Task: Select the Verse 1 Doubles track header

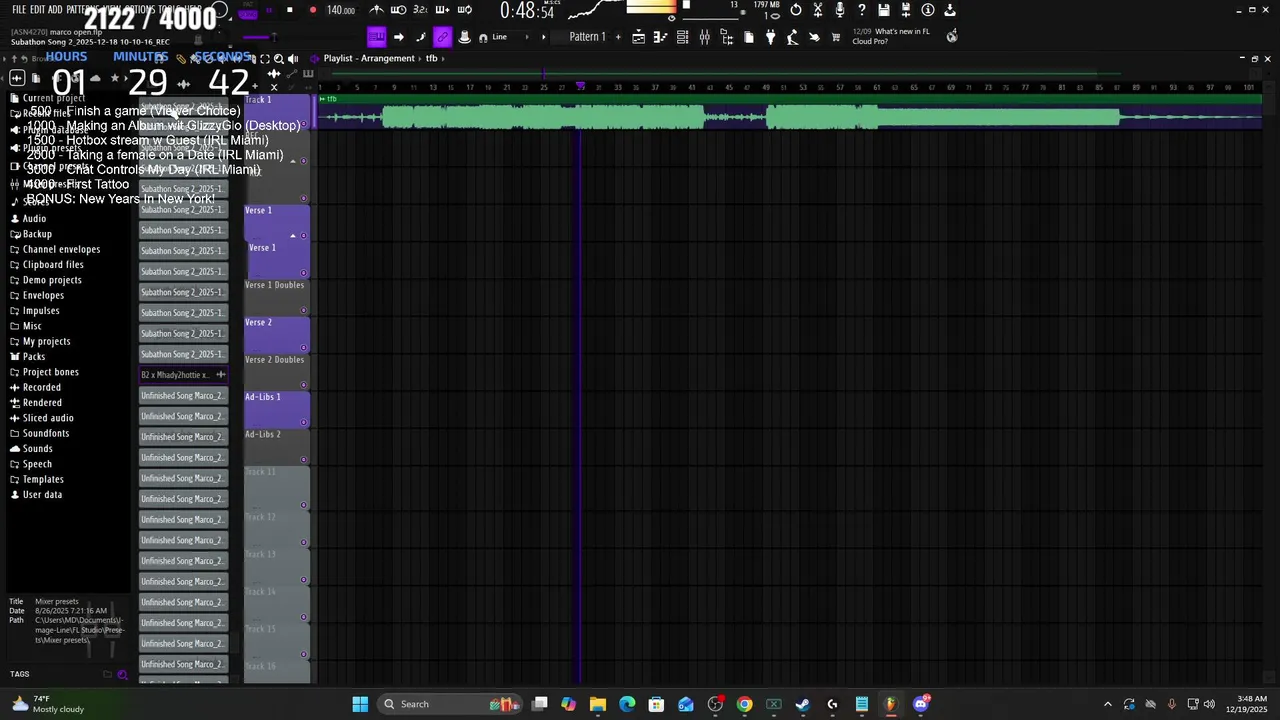Action: click(x=277, y=297)
